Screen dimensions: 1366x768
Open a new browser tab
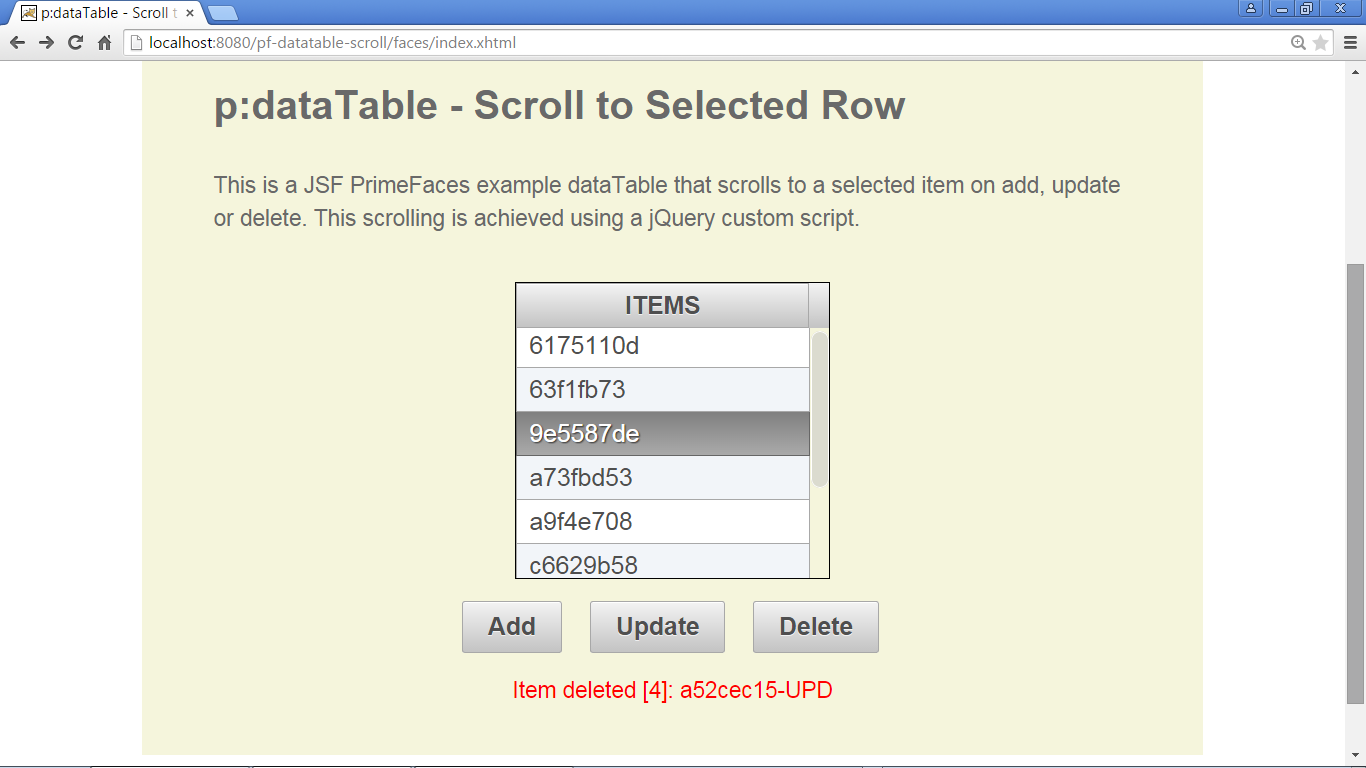222,13
